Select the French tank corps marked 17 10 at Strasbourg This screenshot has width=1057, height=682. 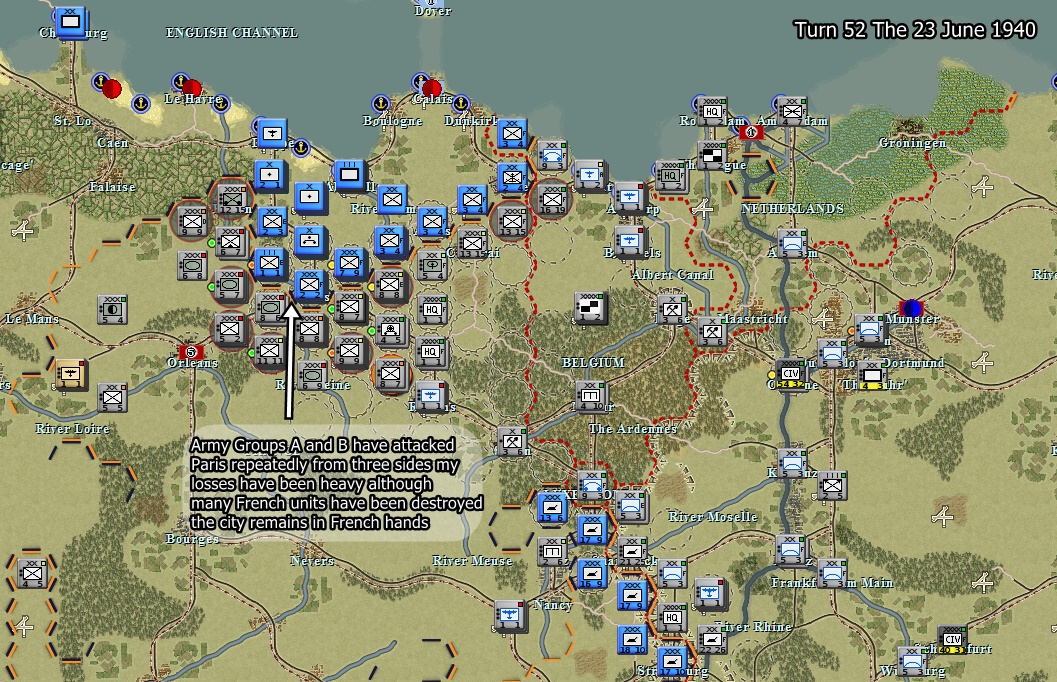point(671,661)
